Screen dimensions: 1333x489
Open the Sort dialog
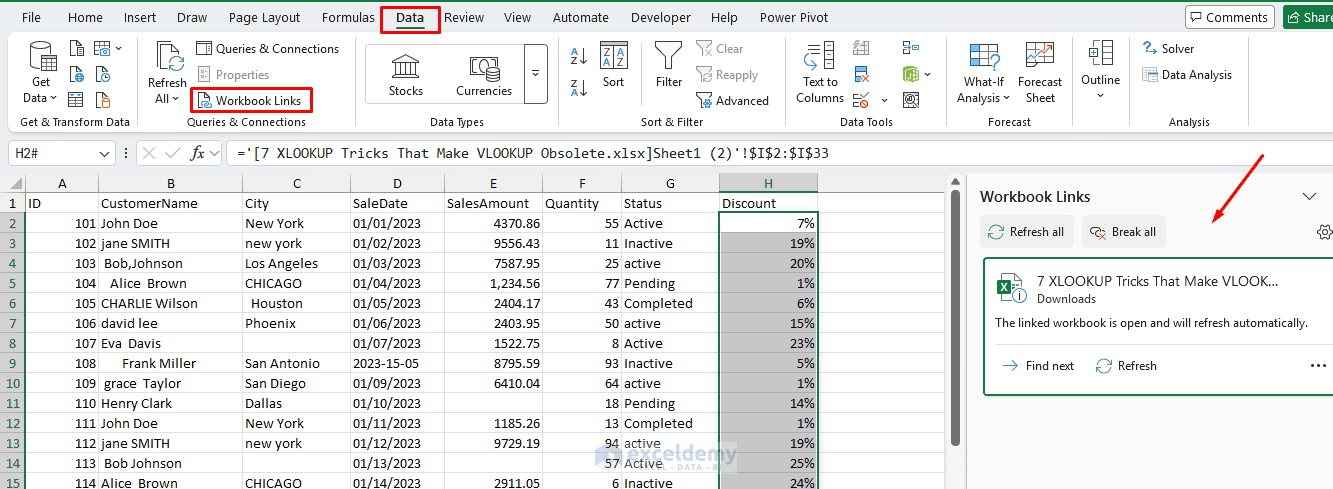[x=613, y=65]
